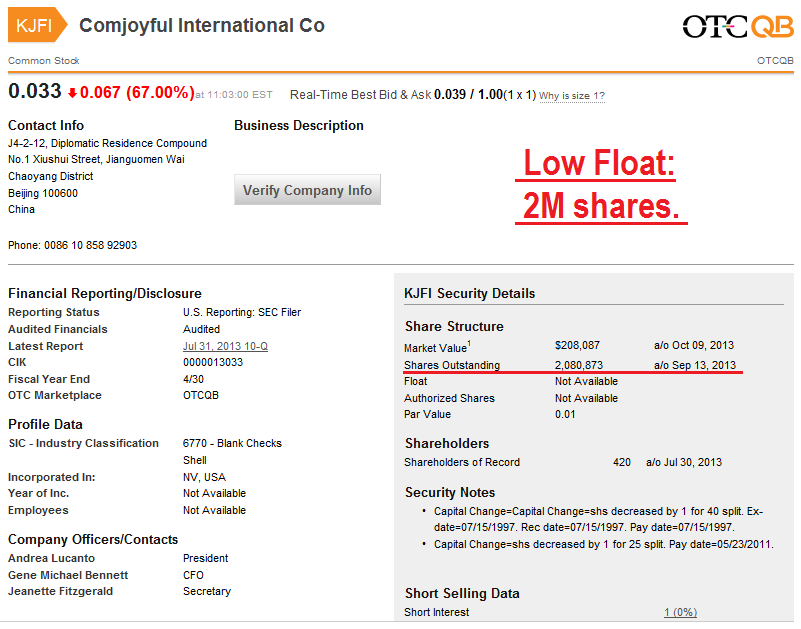The height and width of the screenshot is (629, 801).
Task: Click the red down-arrow price change icon
Action: (72, 94)
